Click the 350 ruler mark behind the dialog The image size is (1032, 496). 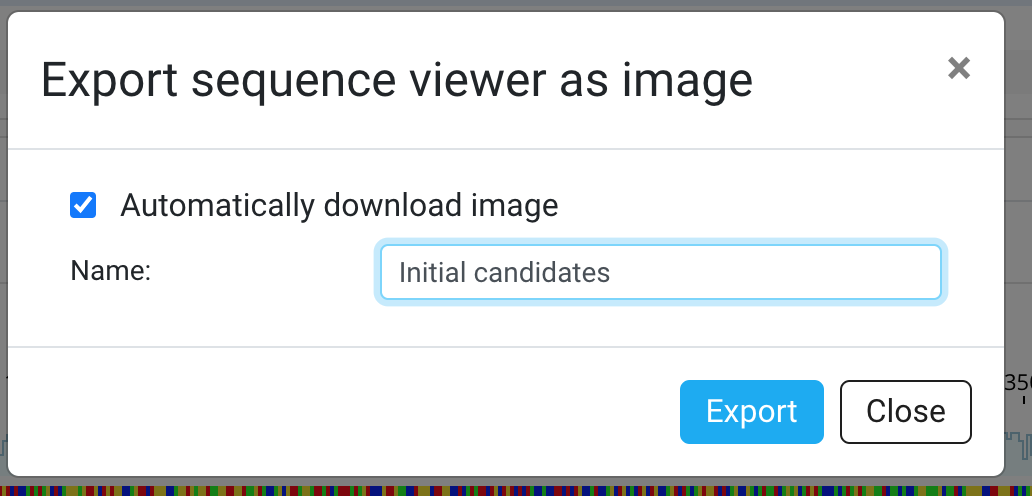tap(1018, 384)
